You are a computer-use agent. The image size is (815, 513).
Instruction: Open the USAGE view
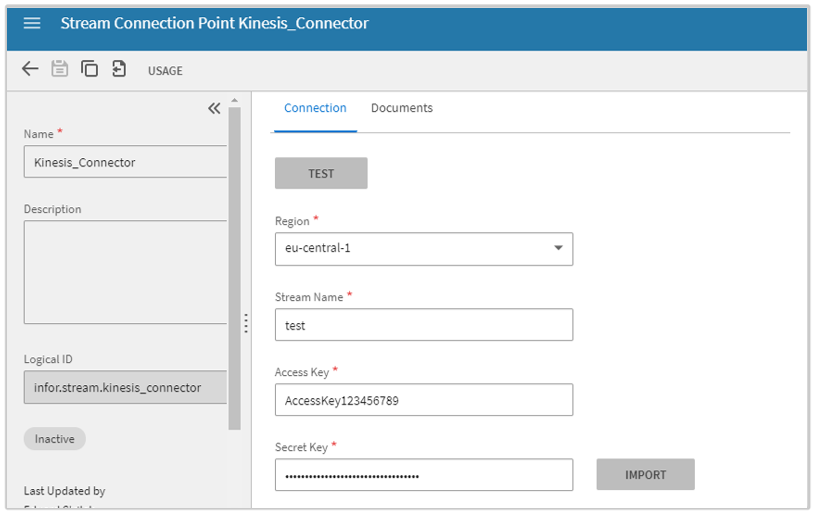pyautogui.click(x=165, y=71)
